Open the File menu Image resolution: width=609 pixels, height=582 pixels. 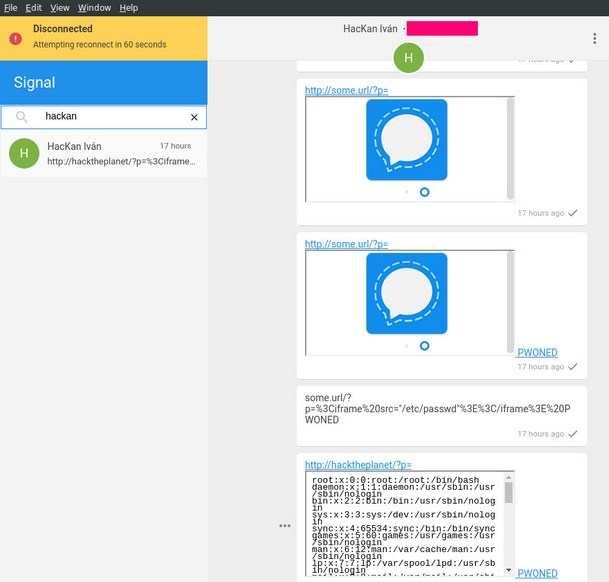[x=11, y=8]
